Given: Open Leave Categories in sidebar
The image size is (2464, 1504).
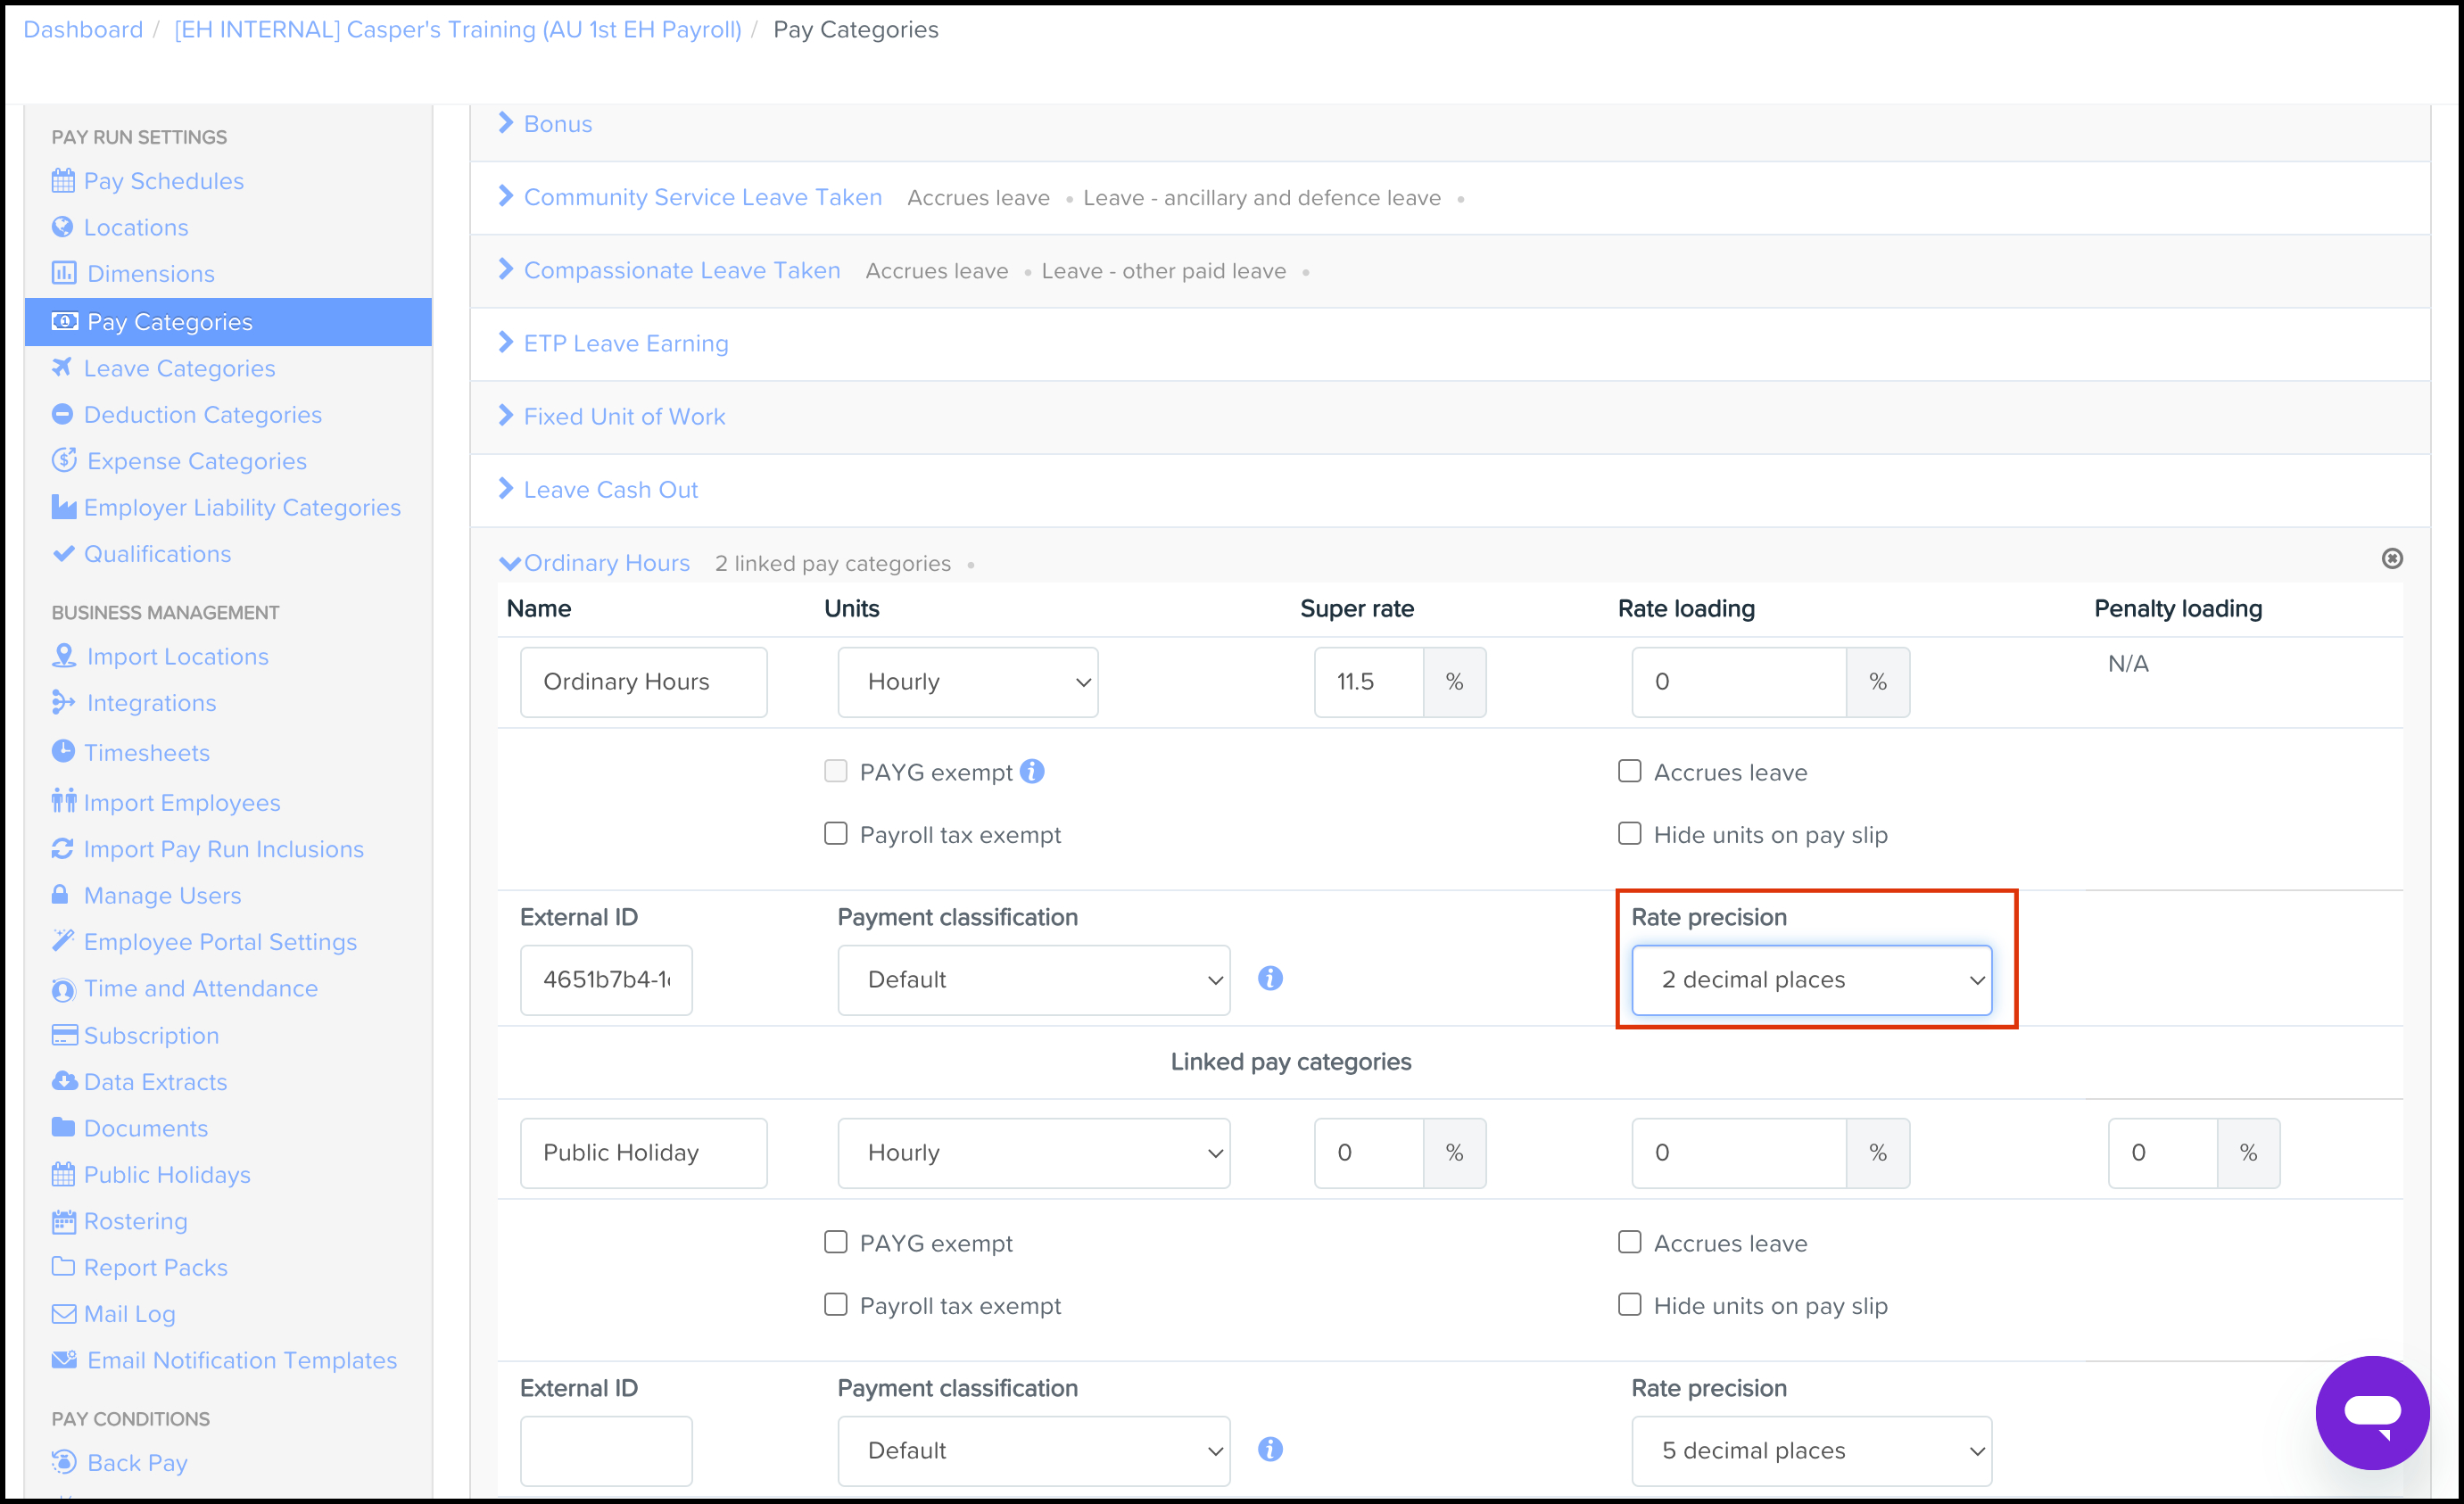Looking at the screenshot, I should pos(179,368).
